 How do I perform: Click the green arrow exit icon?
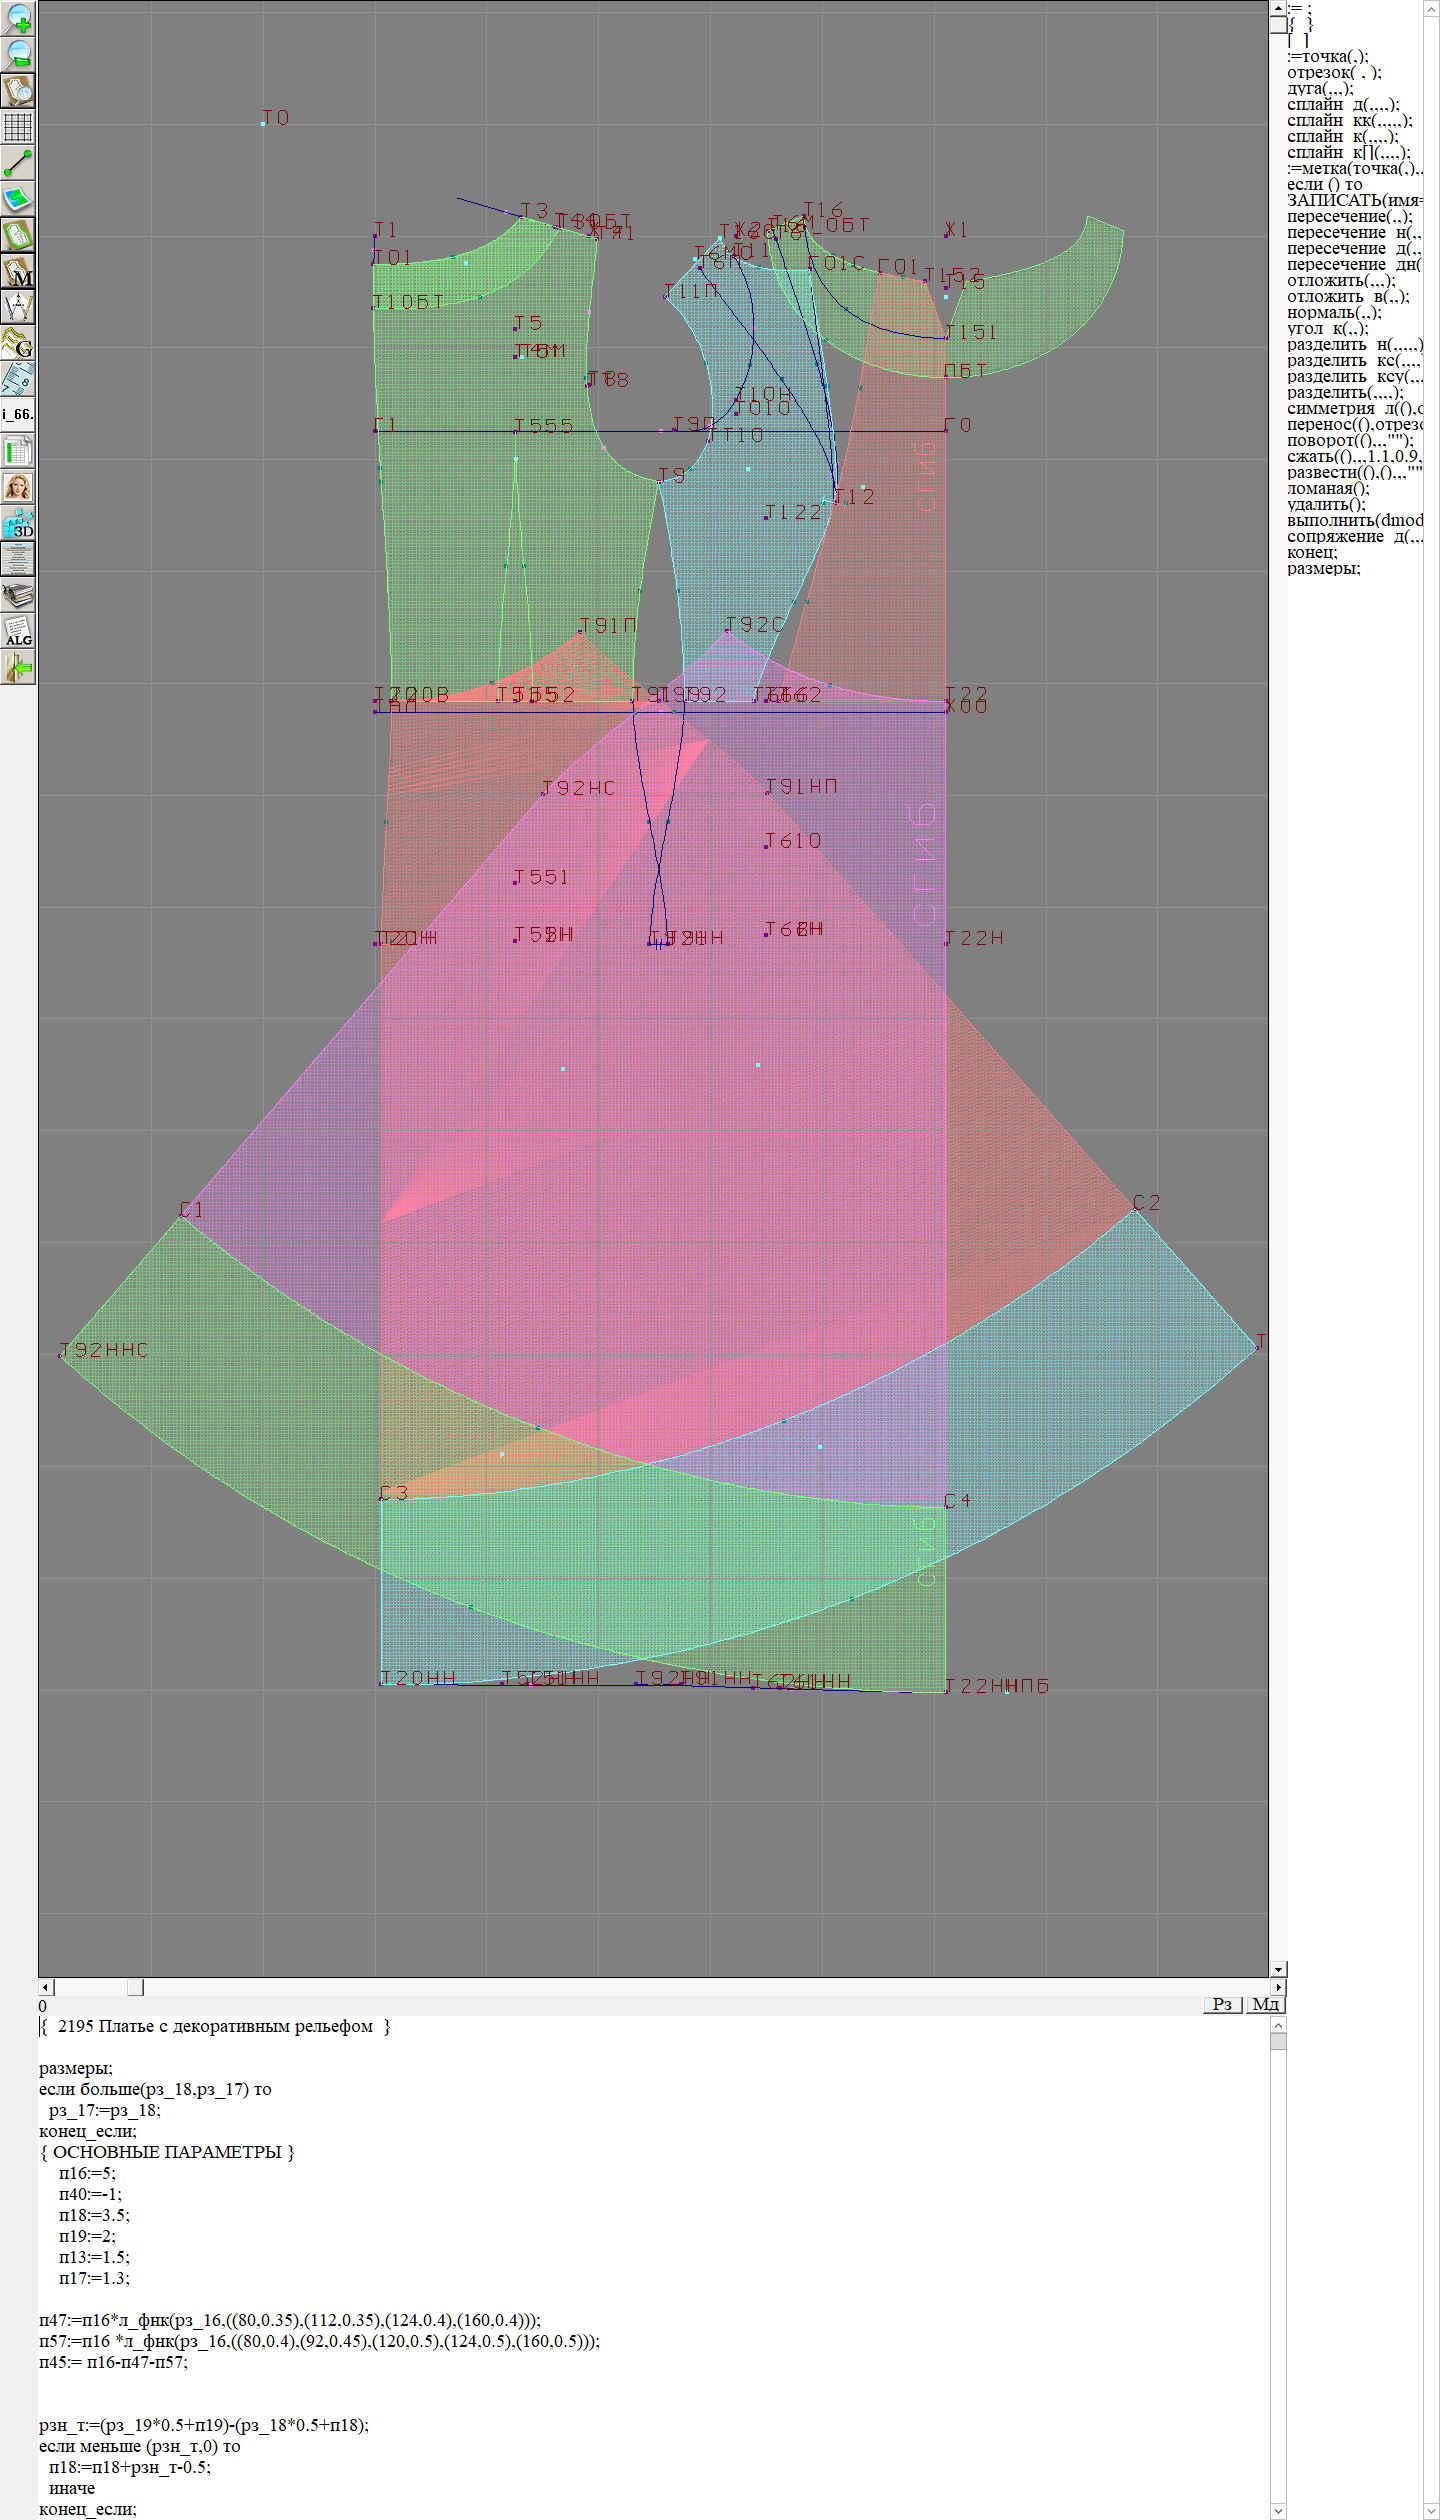click(18, 667)
